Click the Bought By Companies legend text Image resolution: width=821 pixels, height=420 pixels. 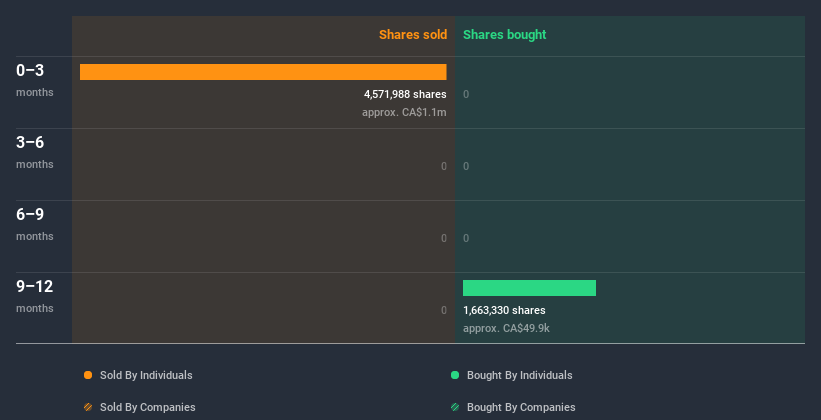pos(521,407)
